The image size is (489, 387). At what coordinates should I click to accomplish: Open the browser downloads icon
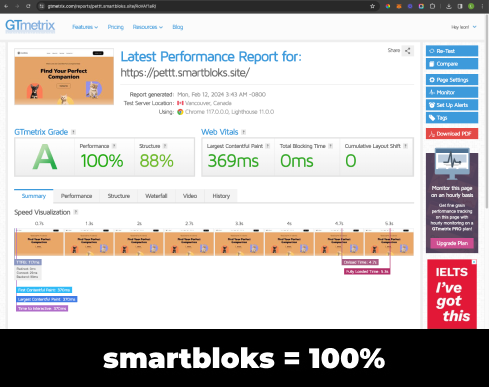click(449, 6)
